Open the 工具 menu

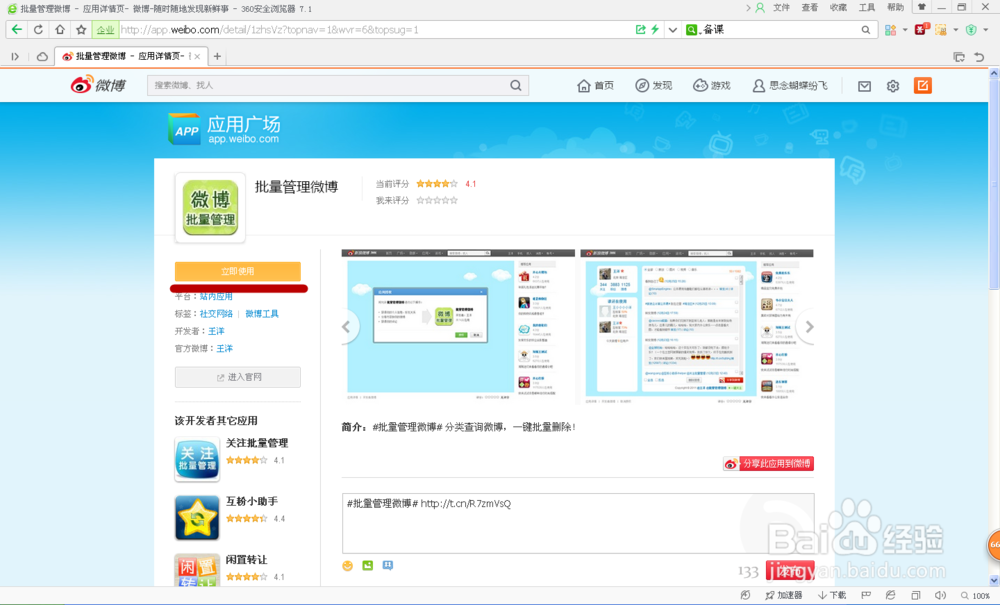click(x=867, y=8)
